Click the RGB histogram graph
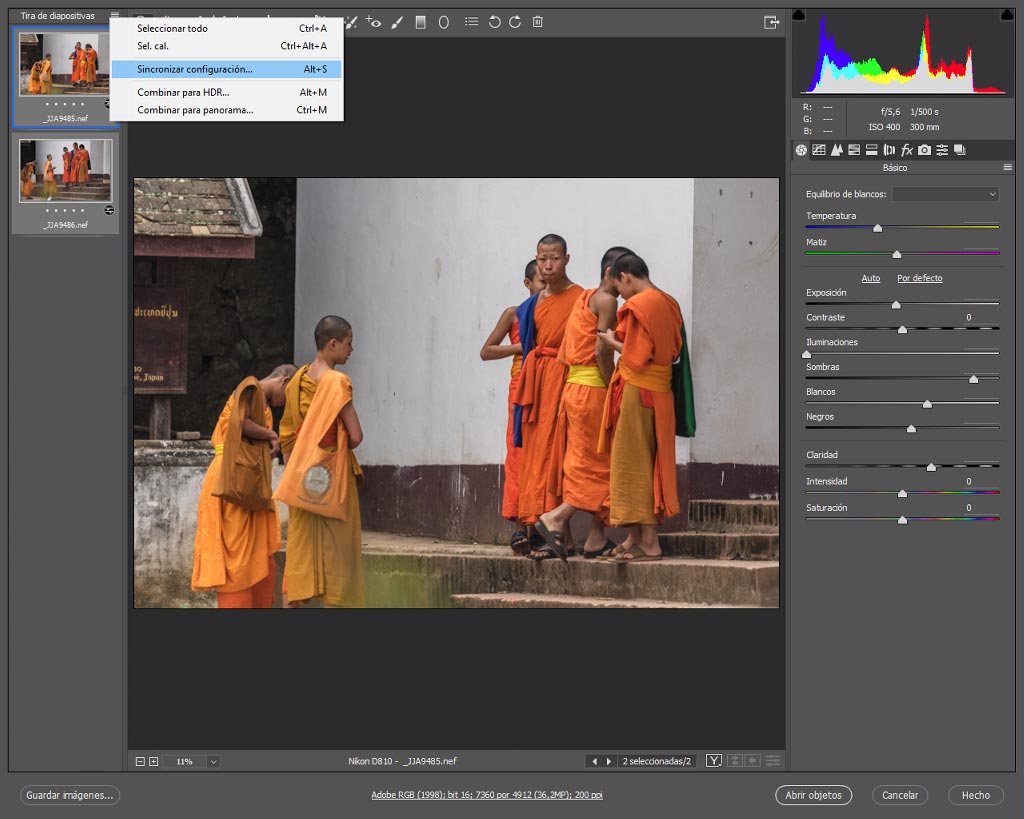This screenshot has width=1024, height=819. point(903,54)
